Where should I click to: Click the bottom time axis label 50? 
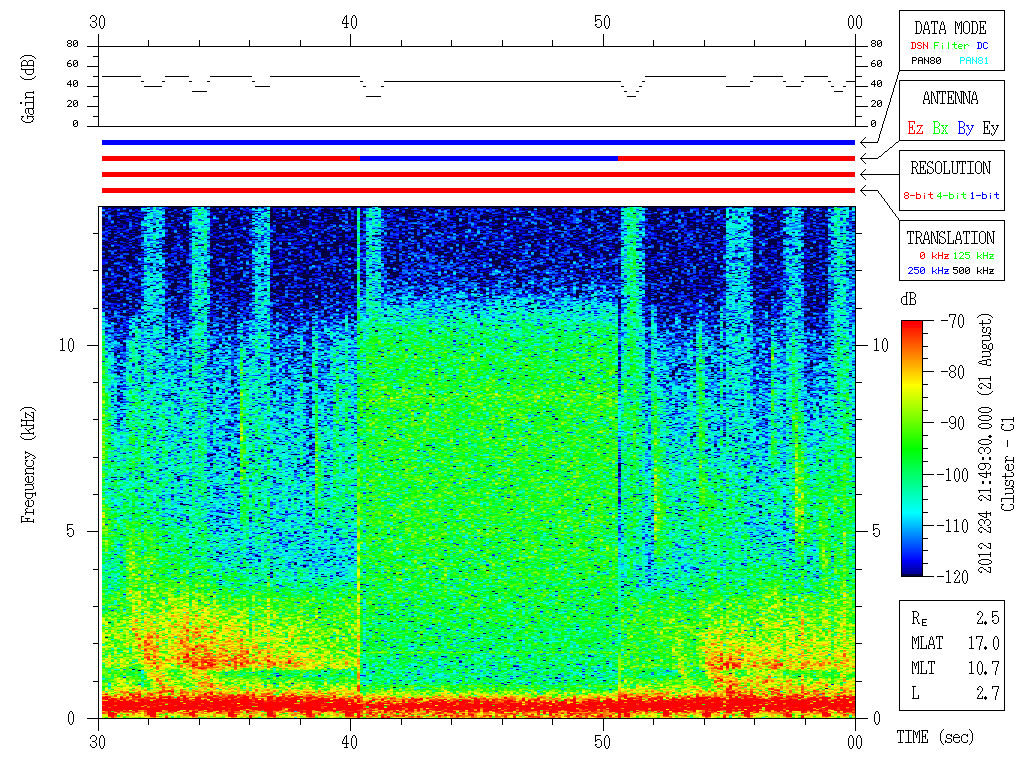tap(602, 742)
